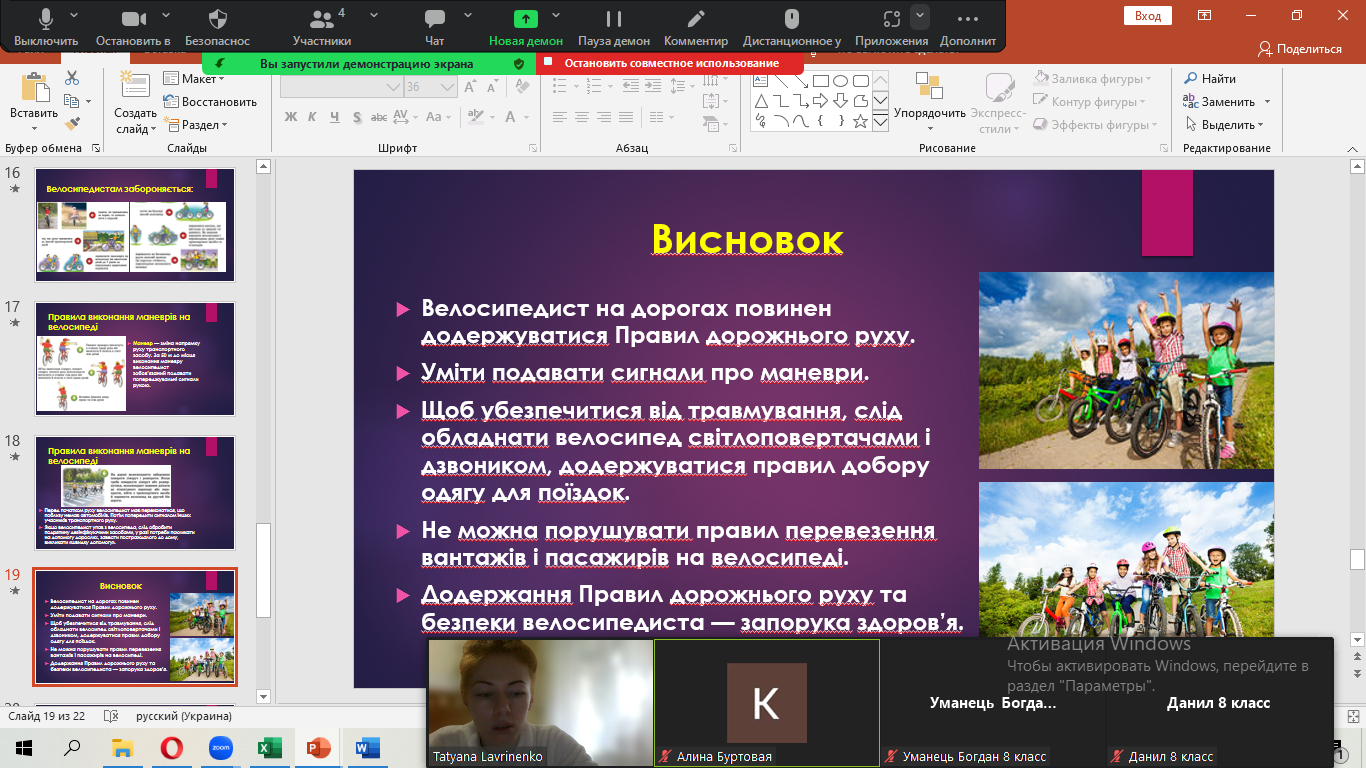The height and width of the screenshot is (768, 1366).
Task: Expand chevron beside Zoom Apps button
Action: click(x=920, y=16)
